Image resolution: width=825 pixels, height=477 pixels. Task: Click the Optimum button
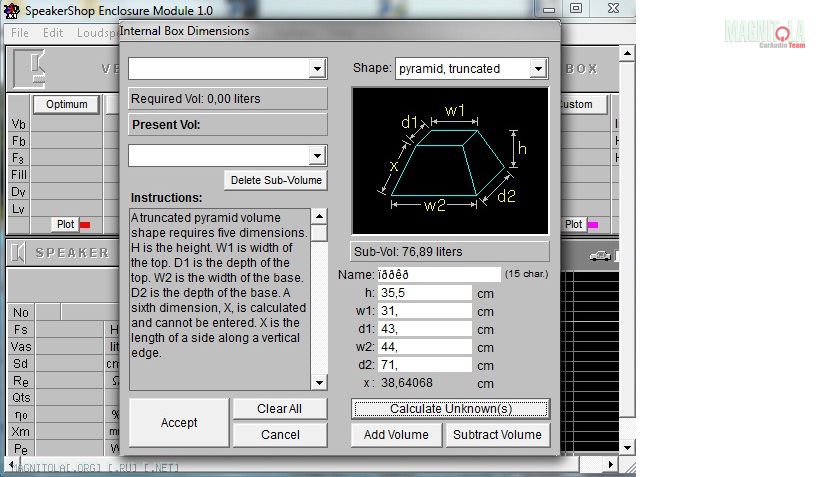point(66,104)
